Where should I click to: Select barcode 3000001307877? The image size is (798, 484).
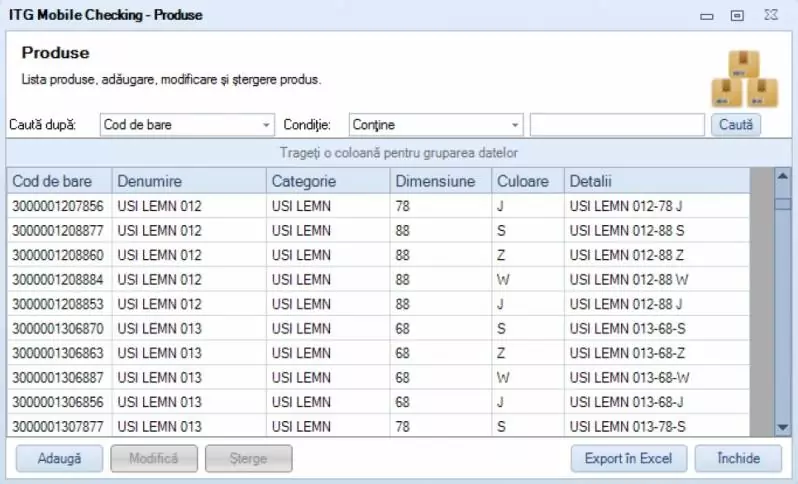(x=58, y=426)
